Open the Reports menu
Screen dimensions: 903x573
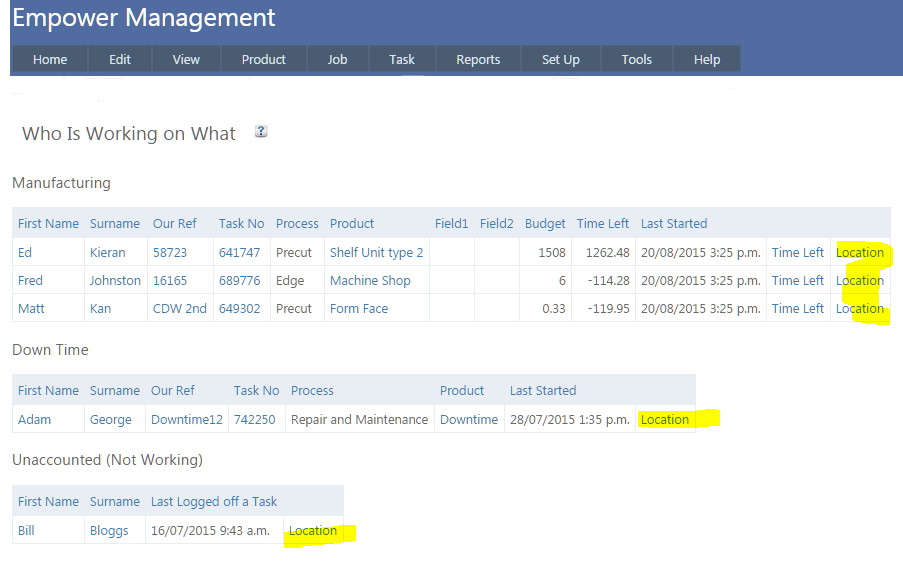478,59
